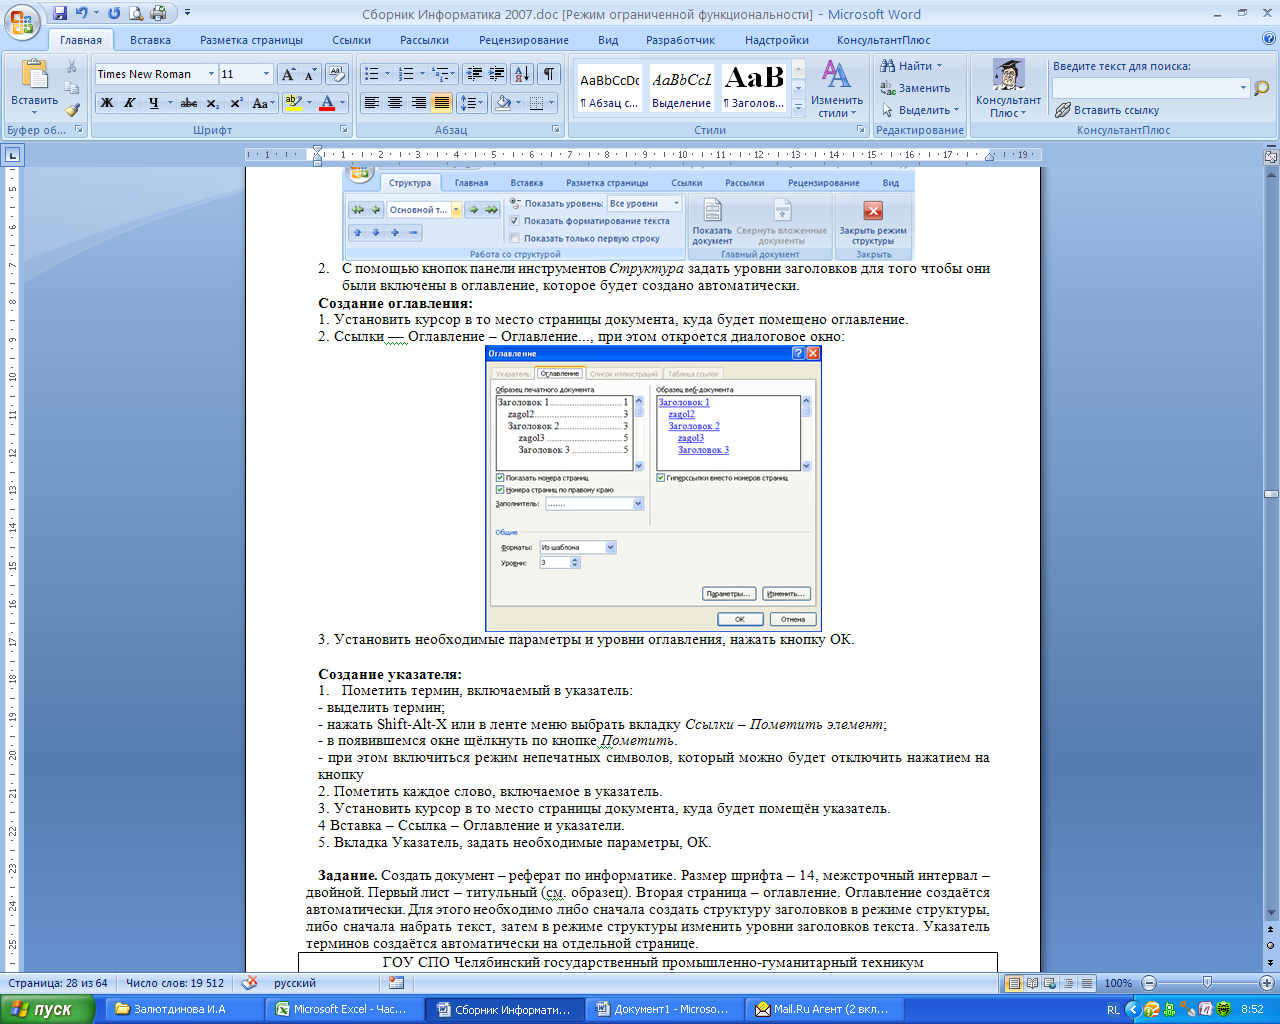This screenshot has width=1280, height=1024.
Task: Click inside the КонсультантПлюс search text field
Action: click(1144, 88)
